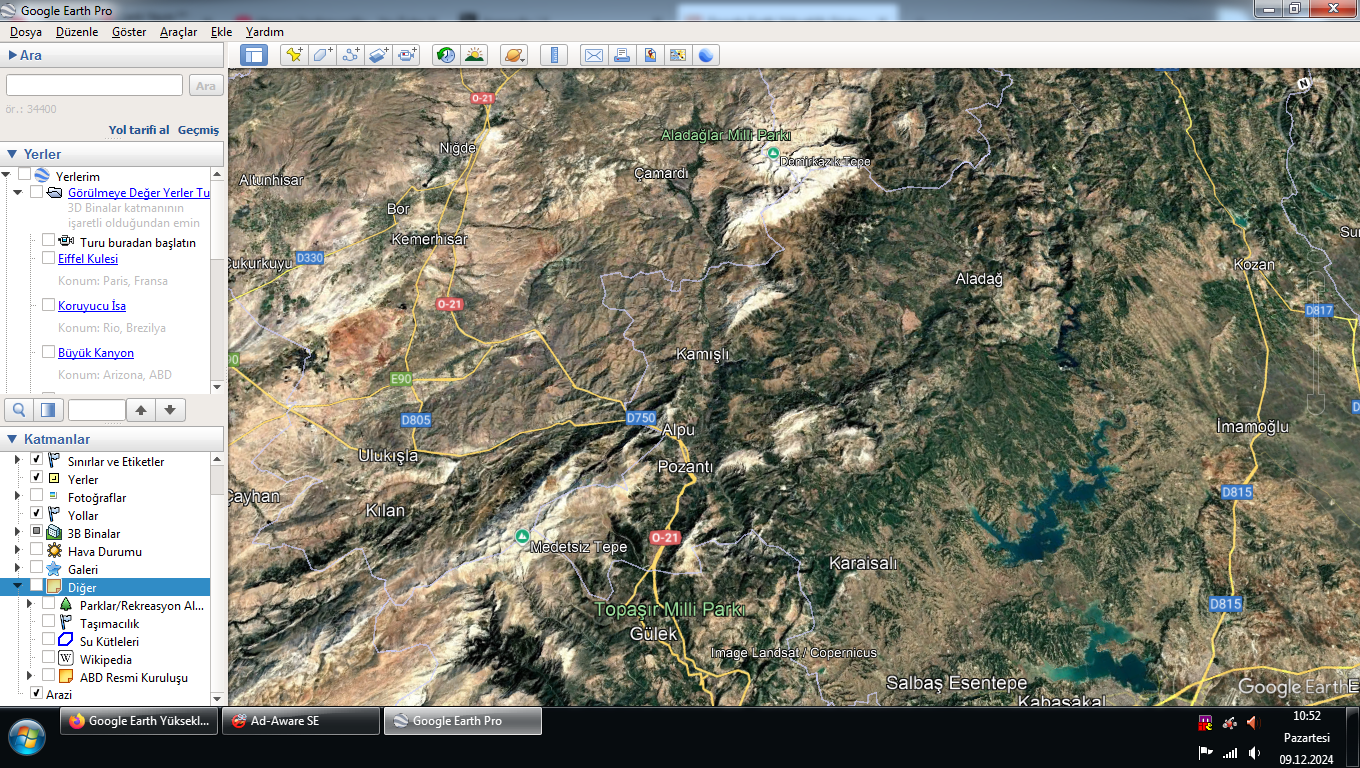
Task: Check the Eiffel Kulesi place checkbox
Action: coord(48,258)
